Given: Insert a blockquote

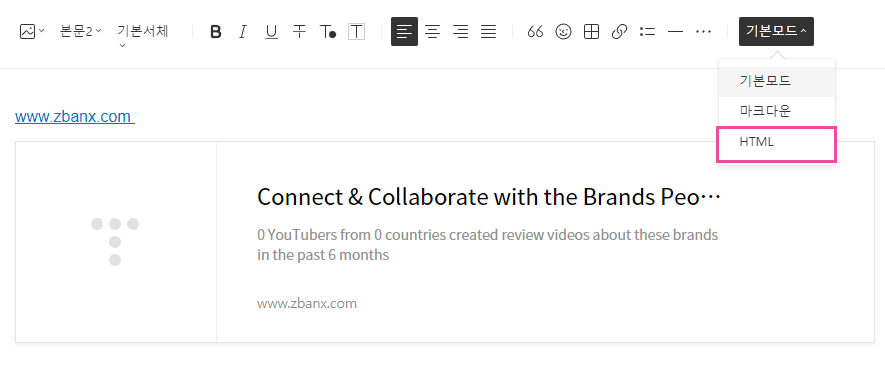Looking at the screenshot, I should click(535, 32).
